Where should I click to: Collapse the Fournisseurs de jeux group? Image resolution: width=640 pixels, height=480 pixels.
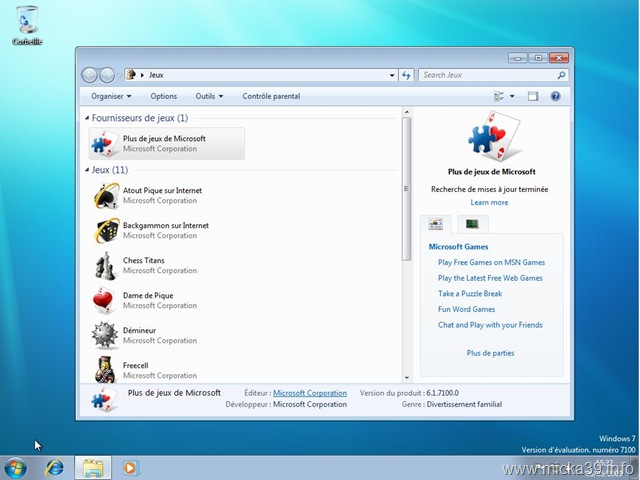87,118
